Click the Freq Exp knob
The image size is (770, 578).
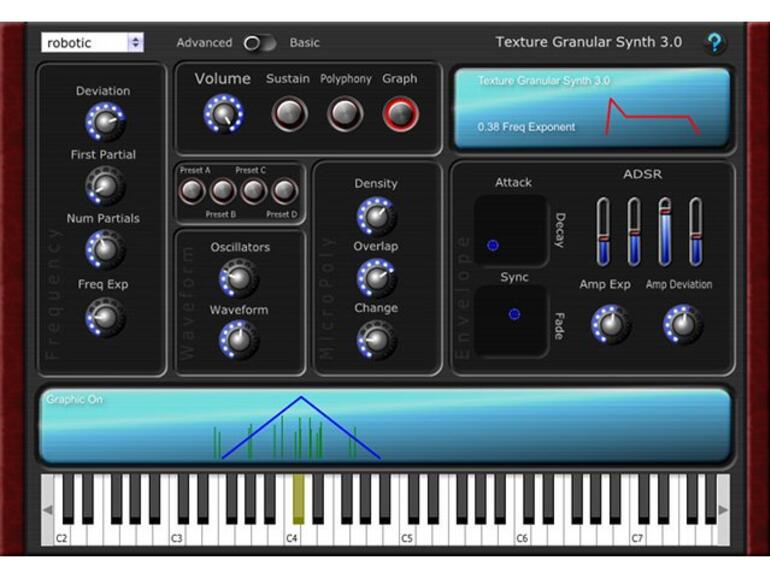click(x=106, y=317)
